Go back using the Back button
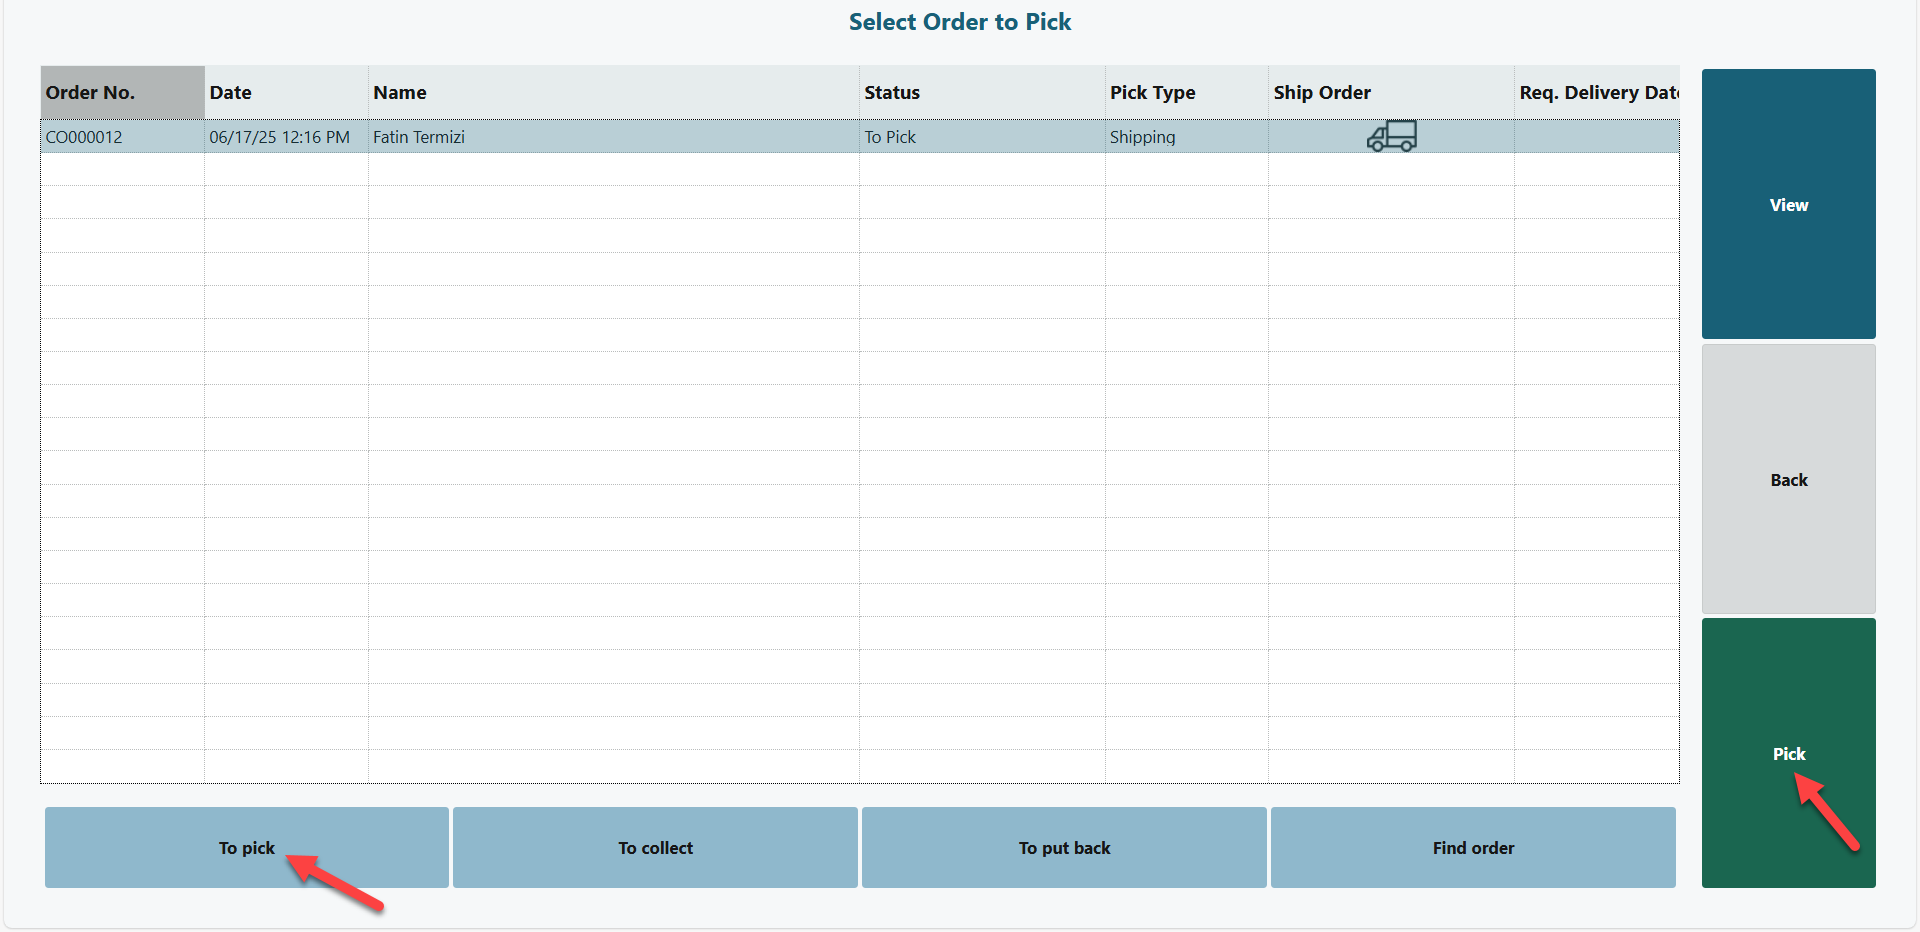 1788,479
